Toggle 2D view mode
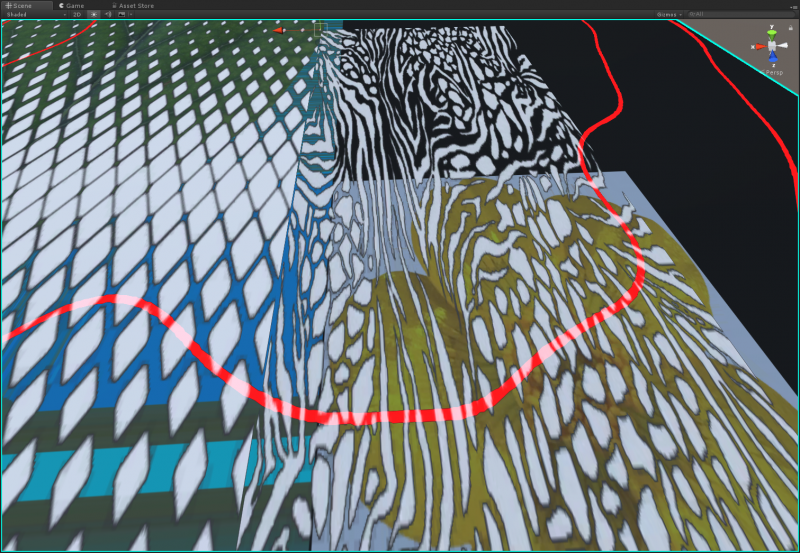 [x=77, y=15]
